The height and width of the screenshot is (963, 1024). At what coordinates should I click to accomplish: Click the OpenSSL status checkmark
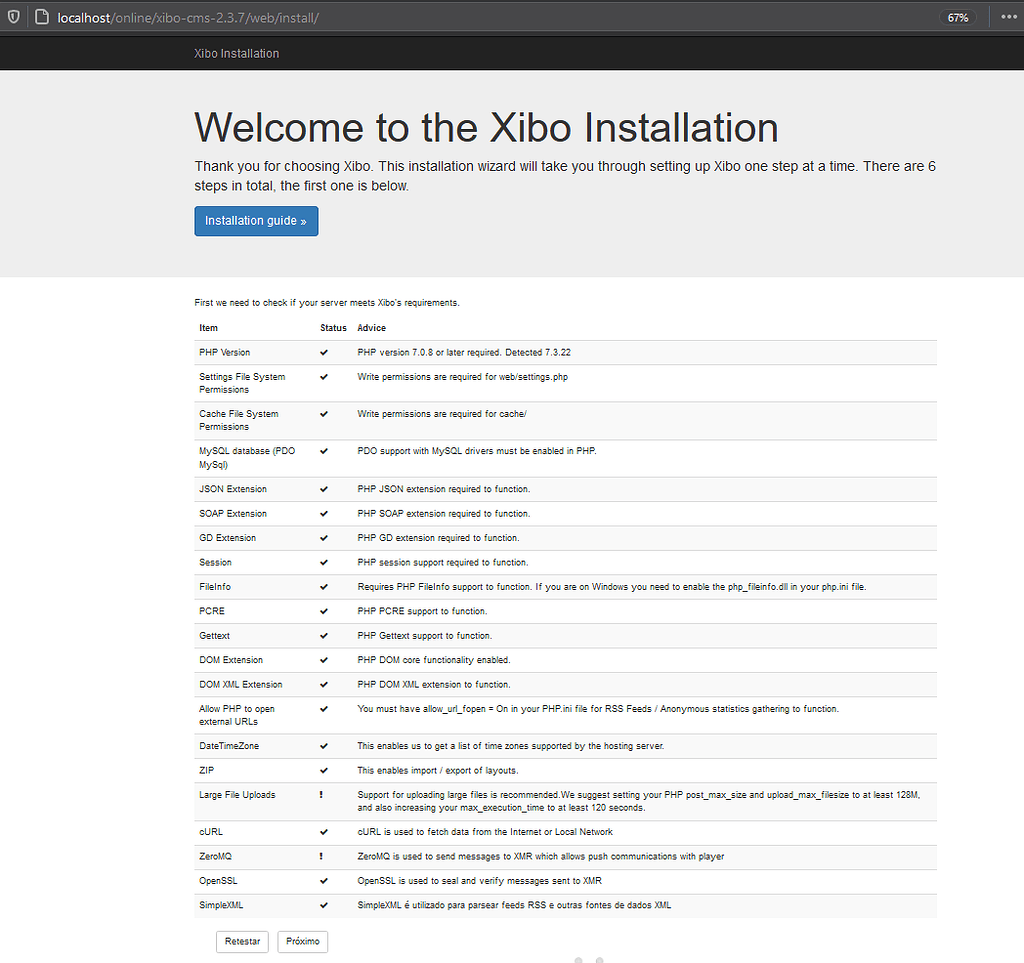[324, 880]
